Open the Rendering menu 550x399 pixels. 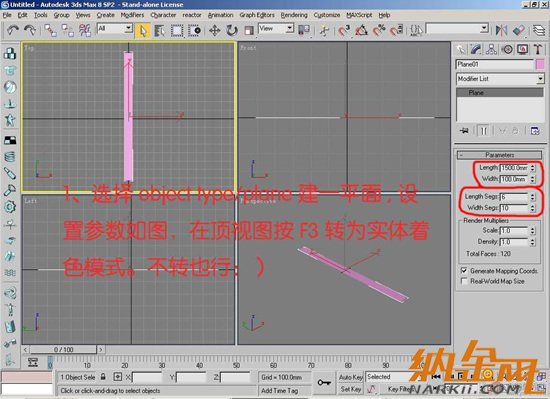click(x=294, y=15)
